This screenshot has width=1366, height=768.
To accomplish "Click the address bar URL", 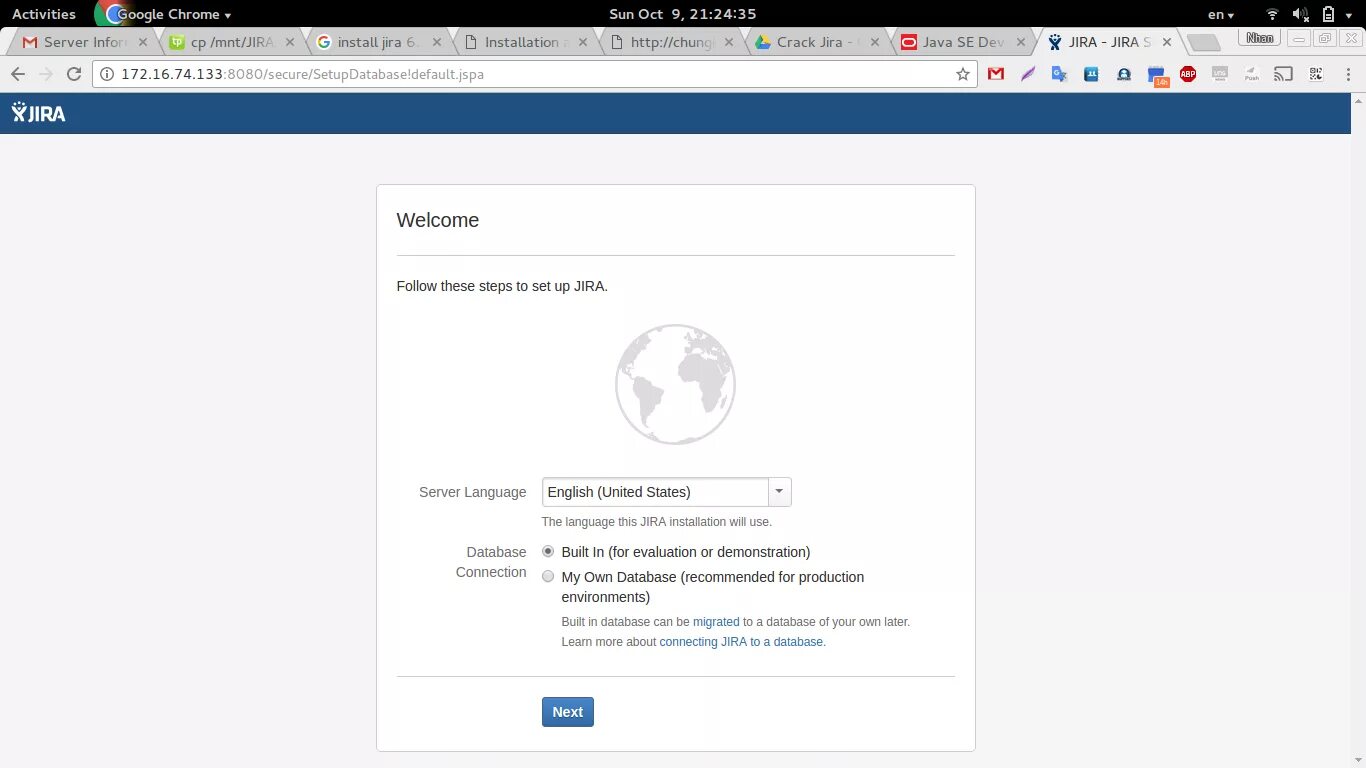I will pos(302,74).
